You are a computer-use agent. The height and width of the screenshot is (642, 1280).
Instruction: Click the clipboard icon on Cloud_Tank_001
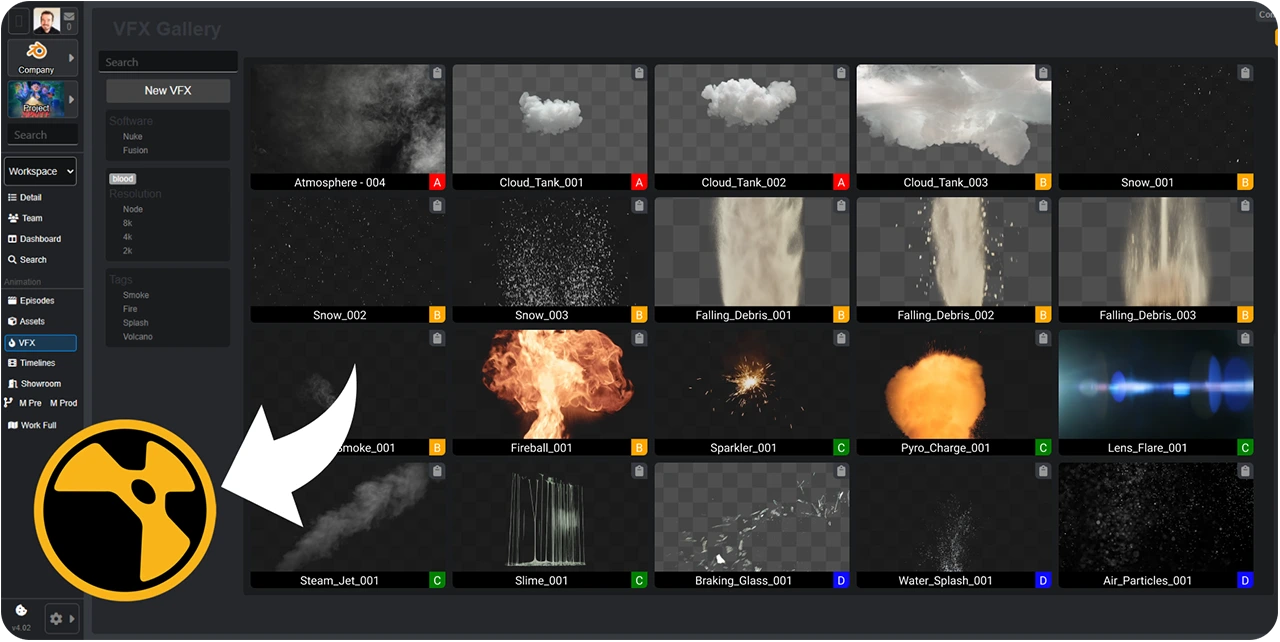pos(639,73)
